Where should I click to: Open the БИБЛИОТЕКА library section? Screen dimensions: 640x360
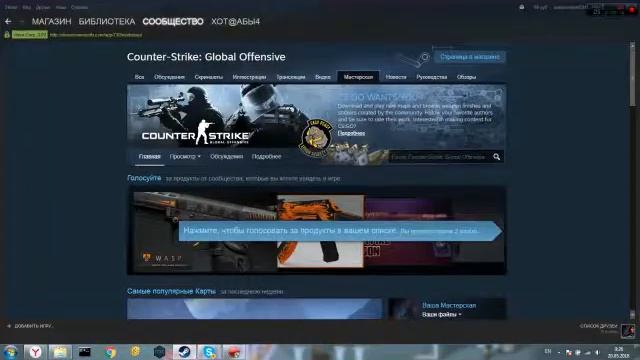pos(107,21)
